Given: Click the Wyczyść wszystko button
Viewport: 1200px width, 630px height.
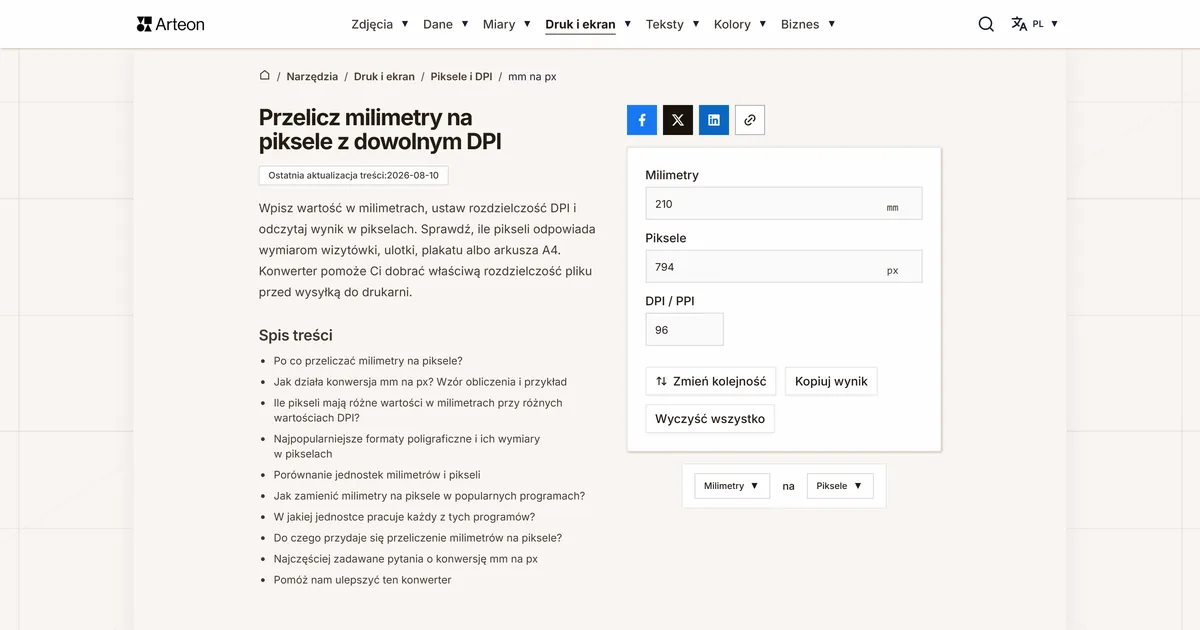Looking at the screenshot, I should (x=710, y=419).
